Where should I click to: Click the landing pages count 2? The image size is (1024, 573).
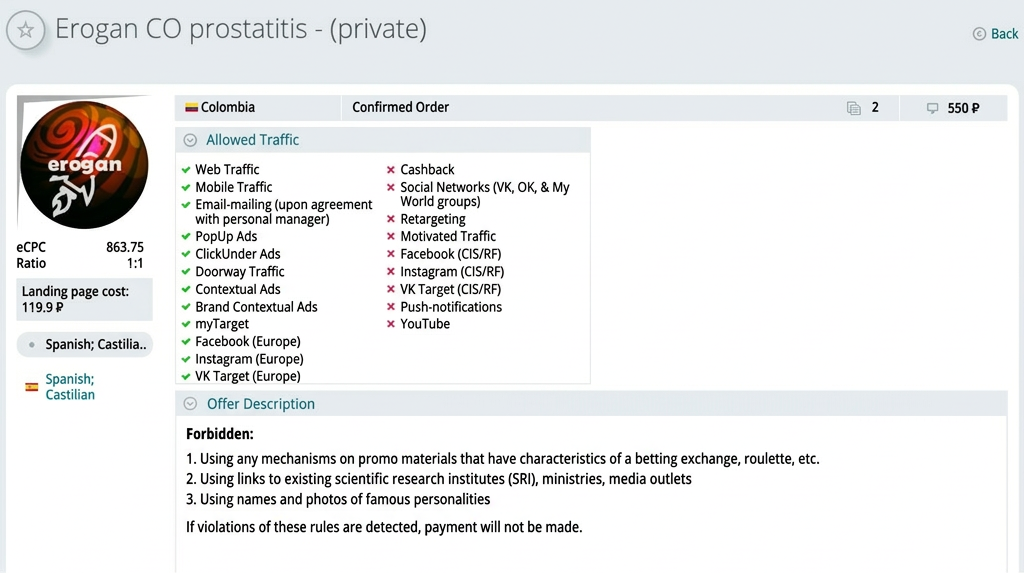[875, 108]
